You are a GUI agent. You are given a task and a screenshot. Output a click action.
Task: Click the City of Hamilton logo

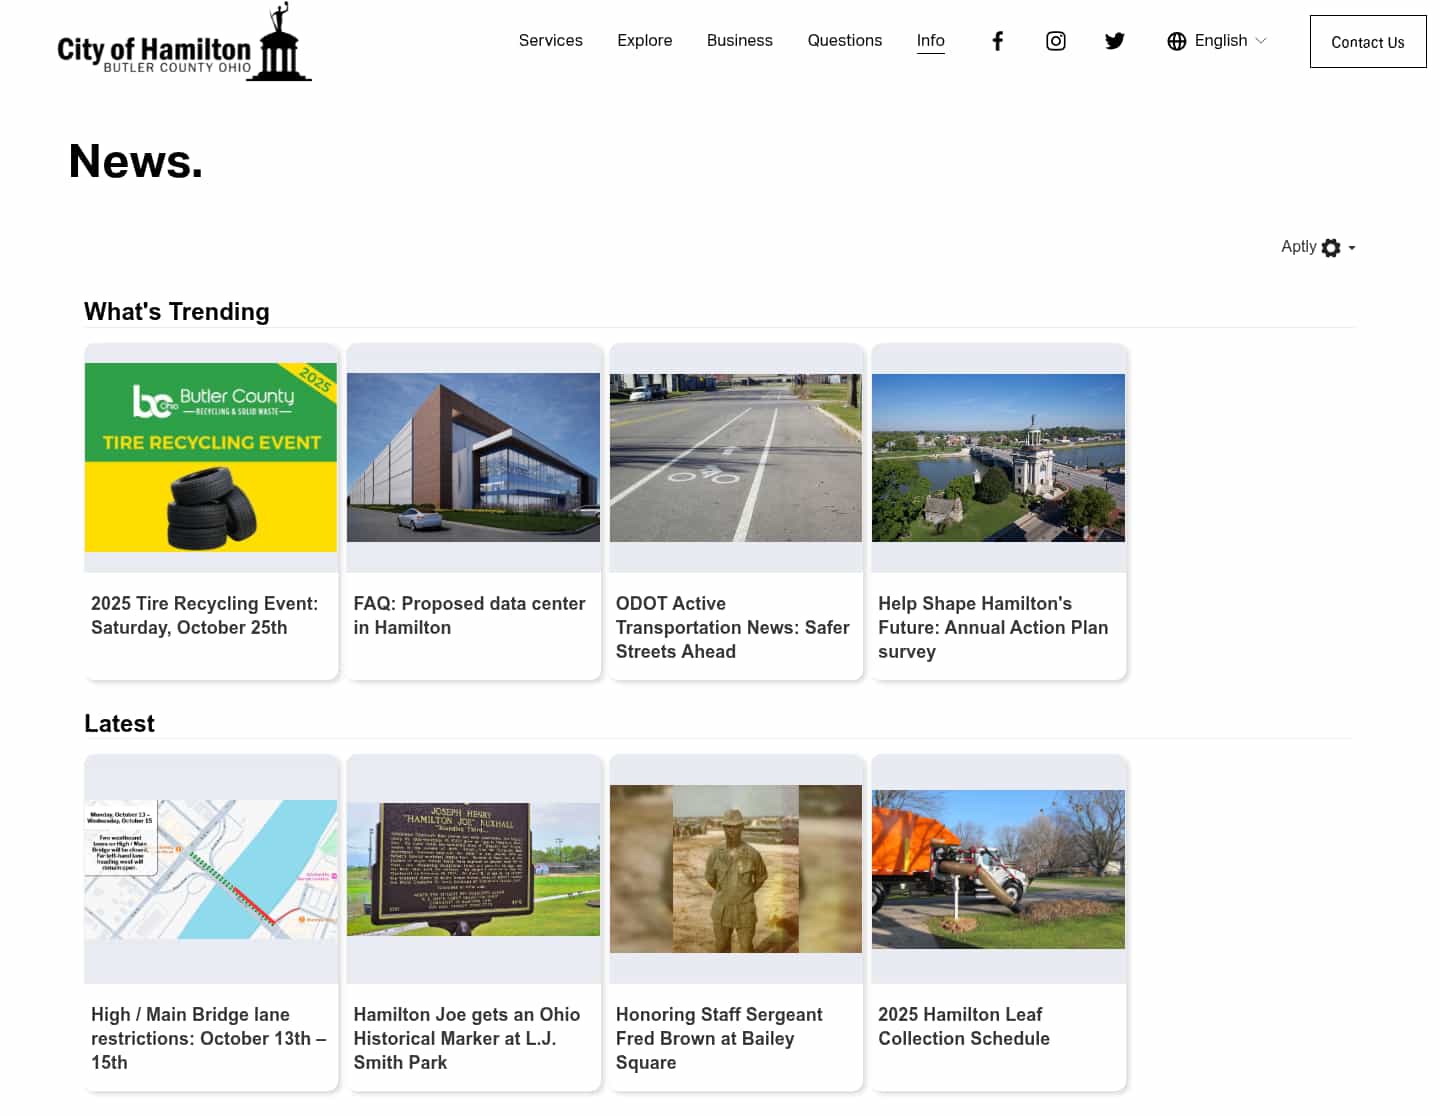(x=184, y=44)
